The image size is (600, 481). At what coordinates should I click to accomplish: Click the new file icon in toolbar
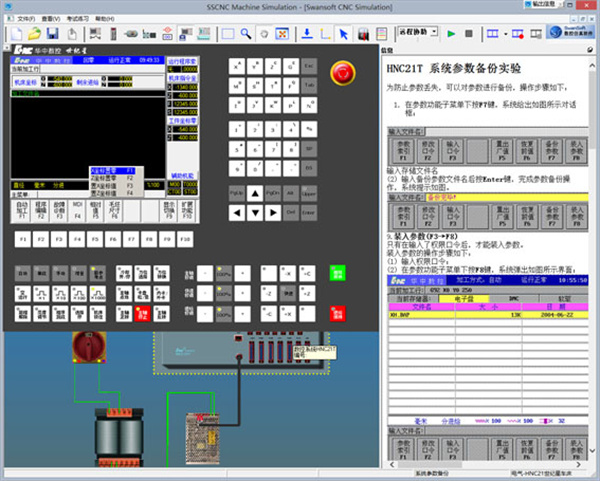(19, 34)
